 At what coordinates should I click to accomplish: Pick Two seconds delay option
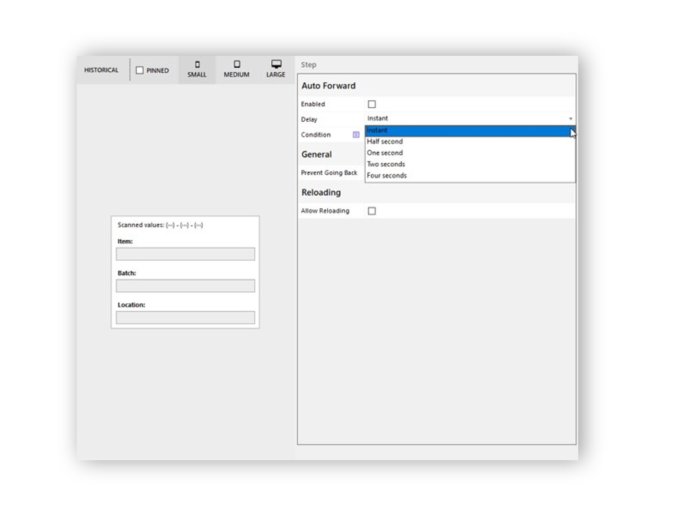point(469,164)
